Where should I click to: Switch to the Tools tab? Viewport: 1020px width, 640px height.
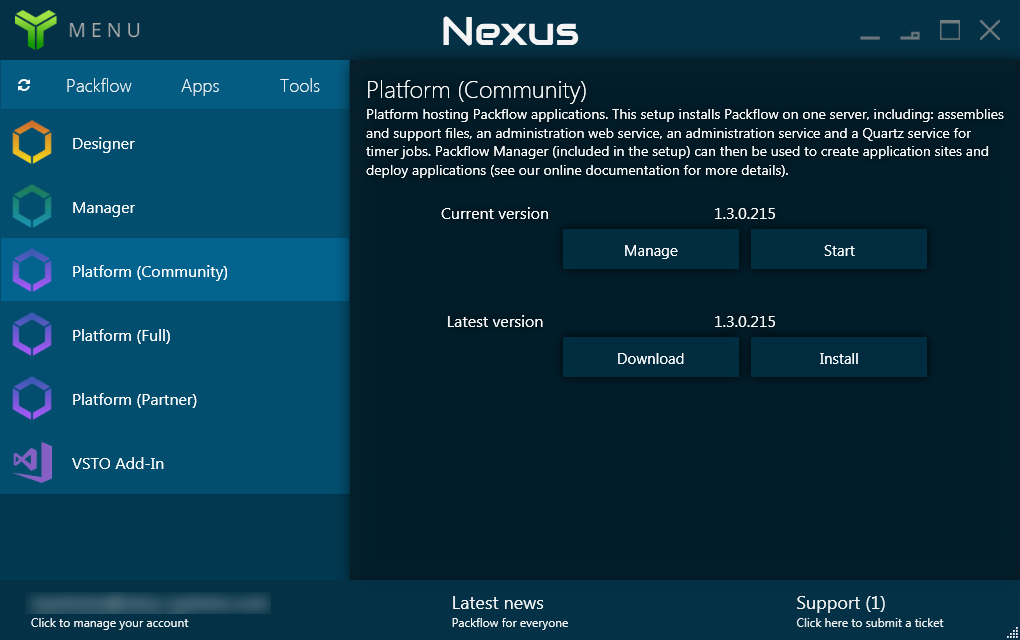click(x=300, y=86)
